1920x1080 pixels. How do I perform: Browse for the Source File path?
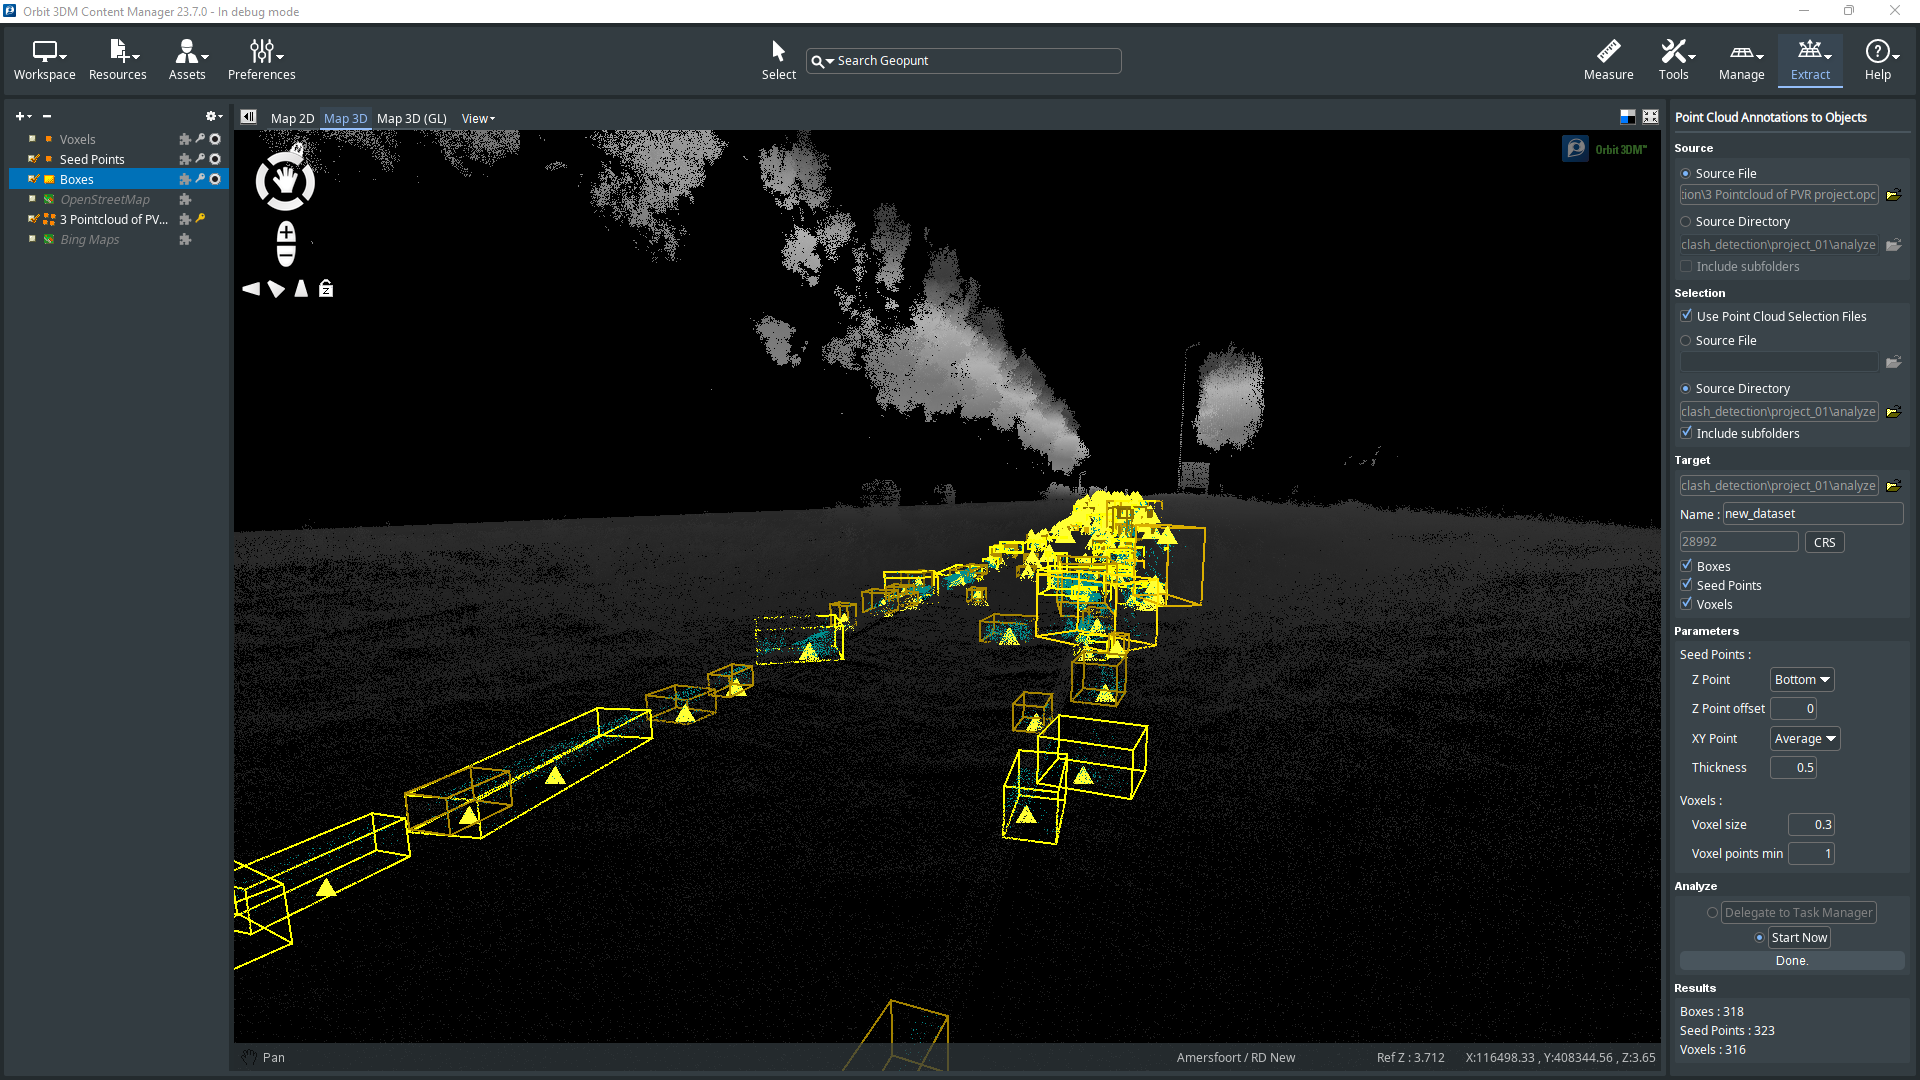point(1893,195)
